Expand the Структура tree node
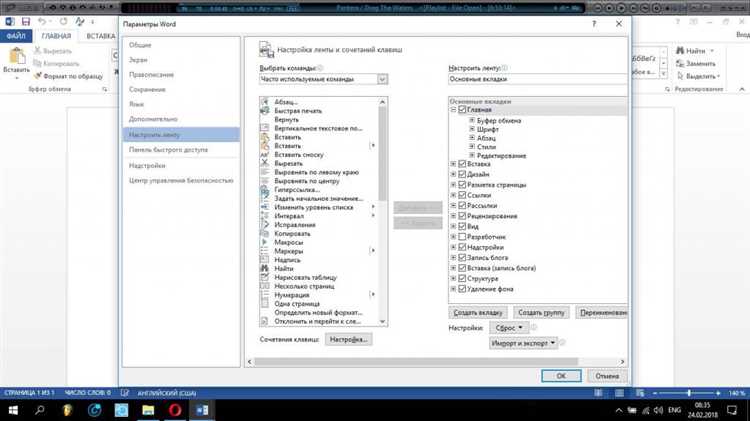This screenshot has height=421, width=750. coord(453,278)
